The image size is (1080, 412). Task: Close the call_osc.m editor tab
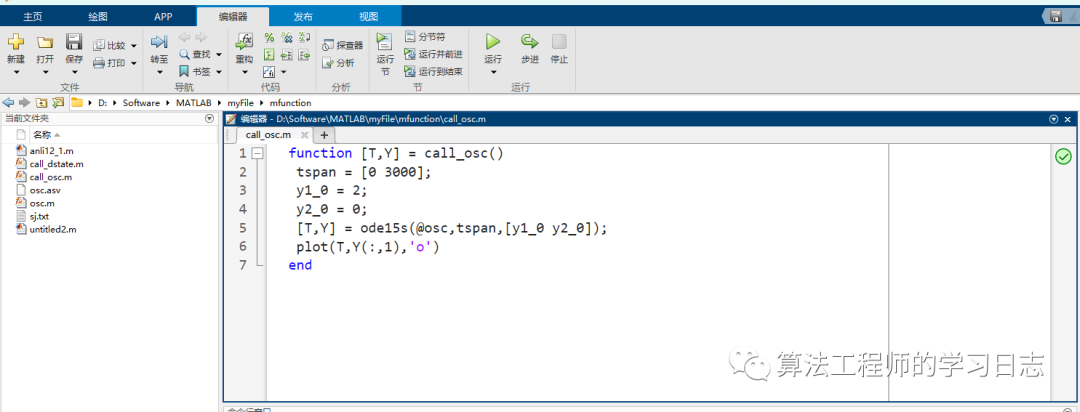click(x=304, y=135)
